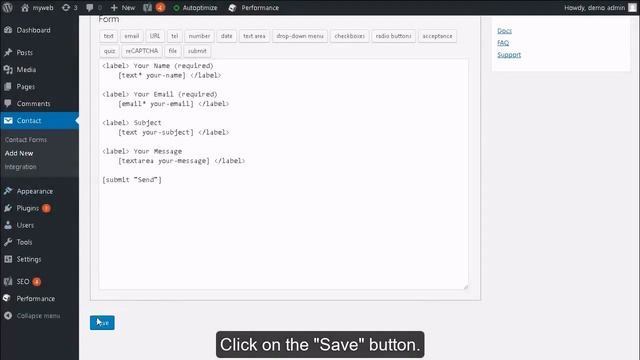Viewport: 640px width, 360px height.
Task: Insert a reCAPTCHA tag
Action: 142,51
